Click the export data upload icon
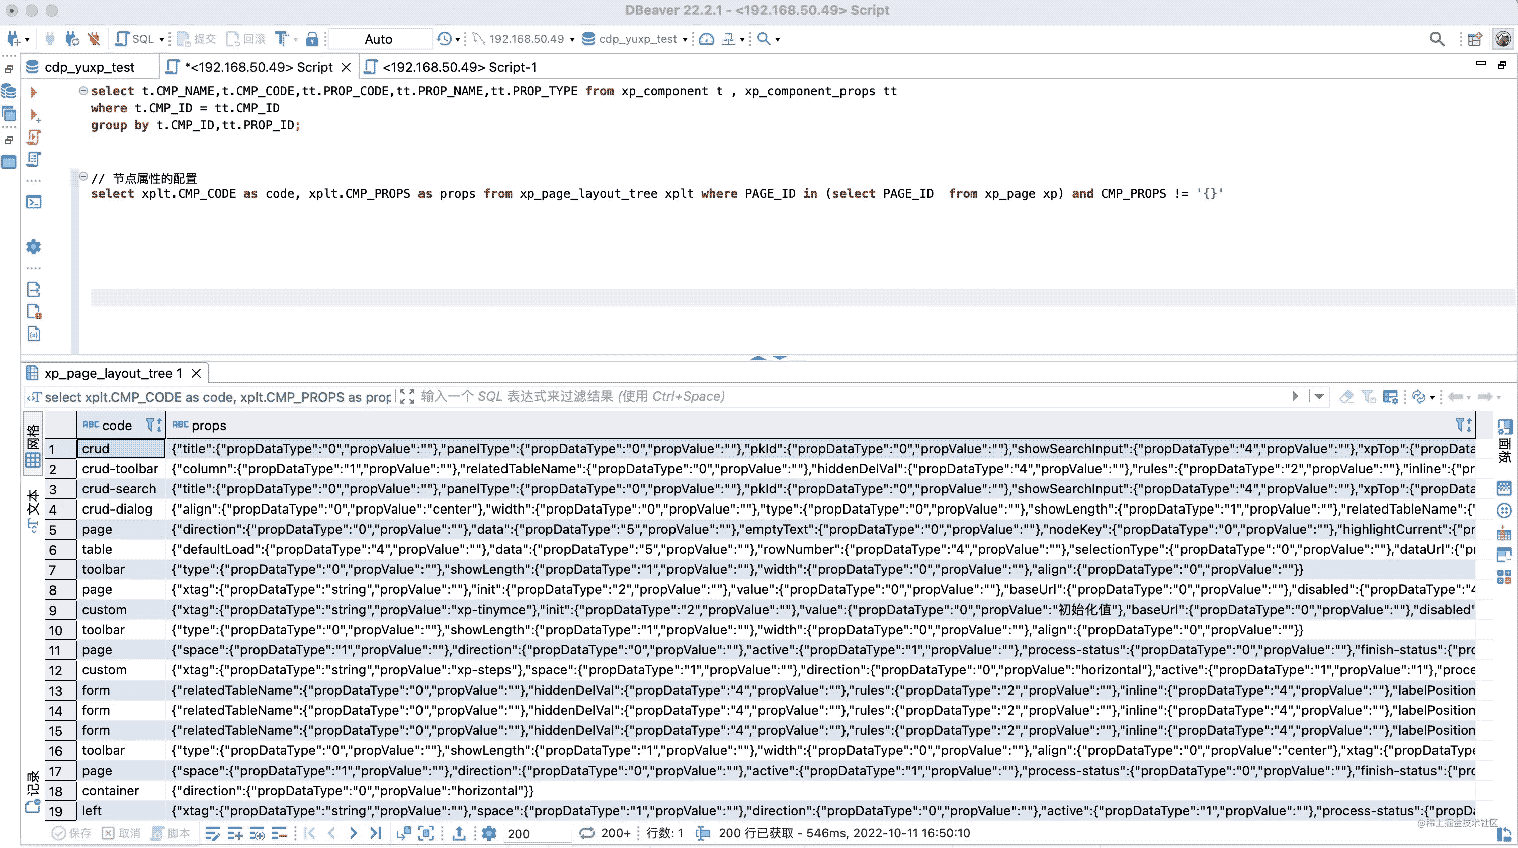The width and height of the screenshot is (1518, 848). (x=459, y=833)
